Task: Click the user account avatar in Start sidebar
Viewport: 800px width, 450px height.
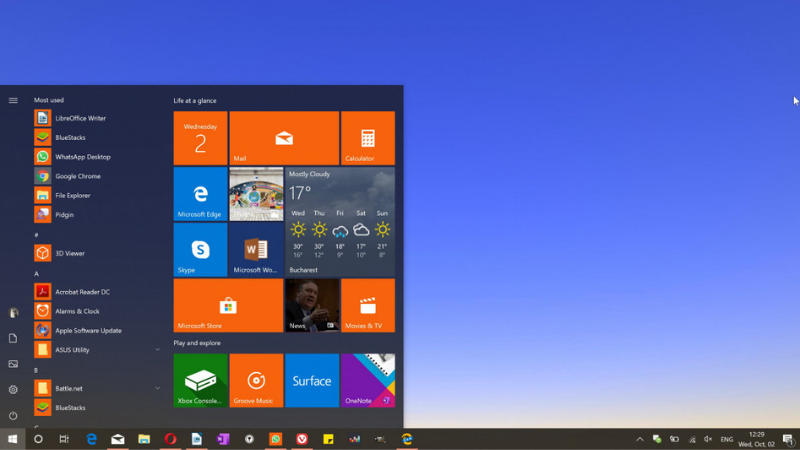Action: point(14,312)
